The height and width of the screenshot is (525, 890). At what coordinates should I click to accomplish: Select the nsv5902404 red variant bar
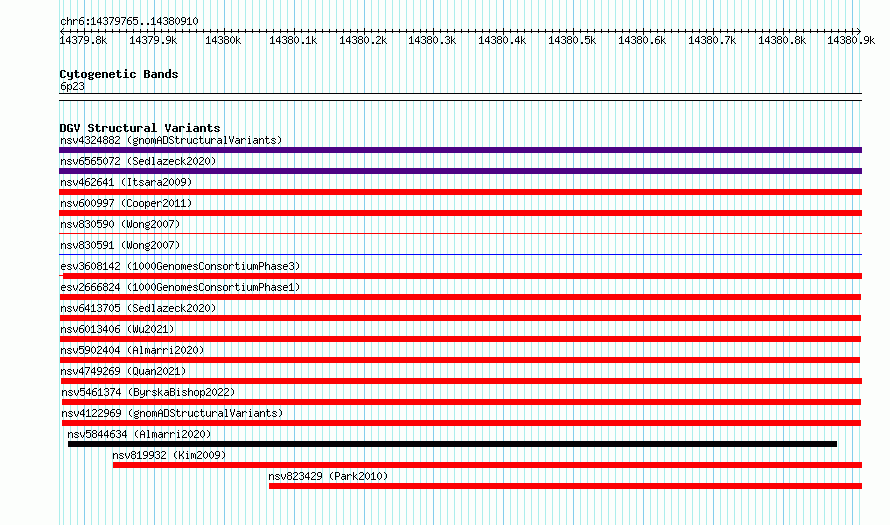pos(459,360)
